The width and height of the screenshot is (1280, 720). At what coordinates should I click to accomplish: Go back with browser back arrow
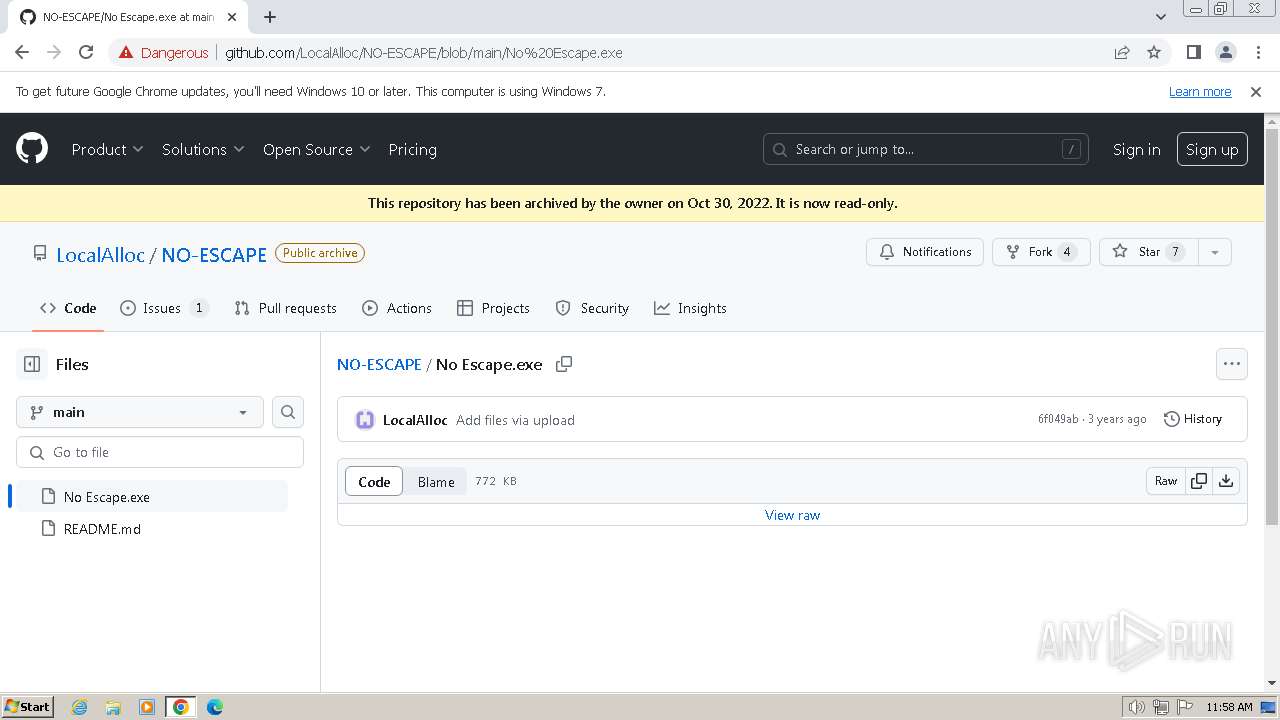22,53
